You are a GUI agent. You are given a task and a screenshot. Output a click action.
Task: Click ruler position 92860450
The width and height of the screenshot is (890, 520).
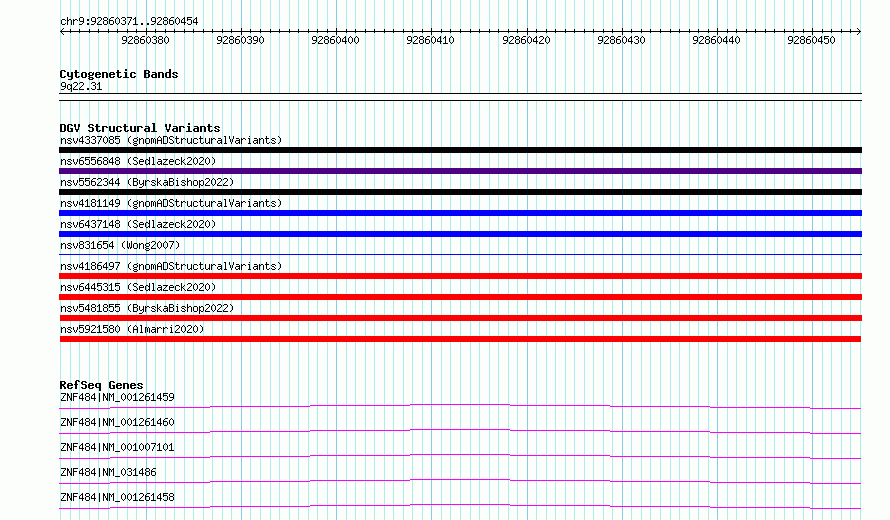[x=811, y=40]
